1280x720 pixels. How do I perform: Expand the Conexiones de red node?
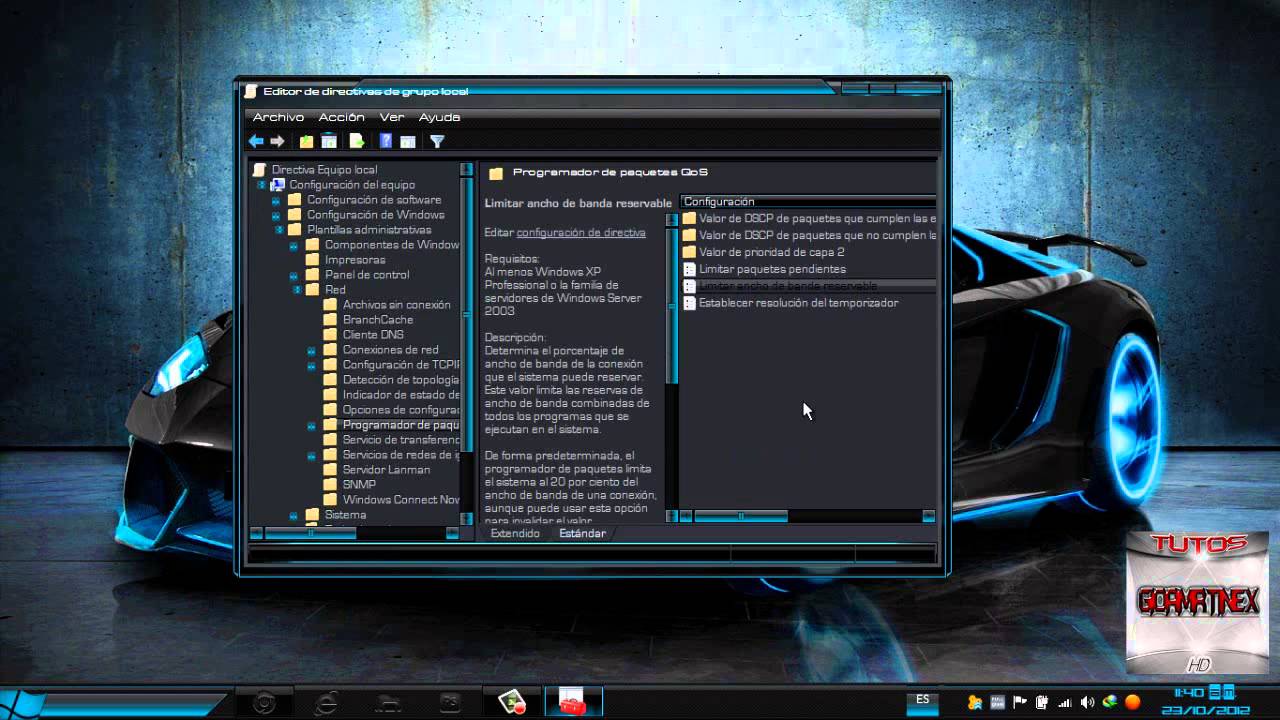click(x=312, y=350)
